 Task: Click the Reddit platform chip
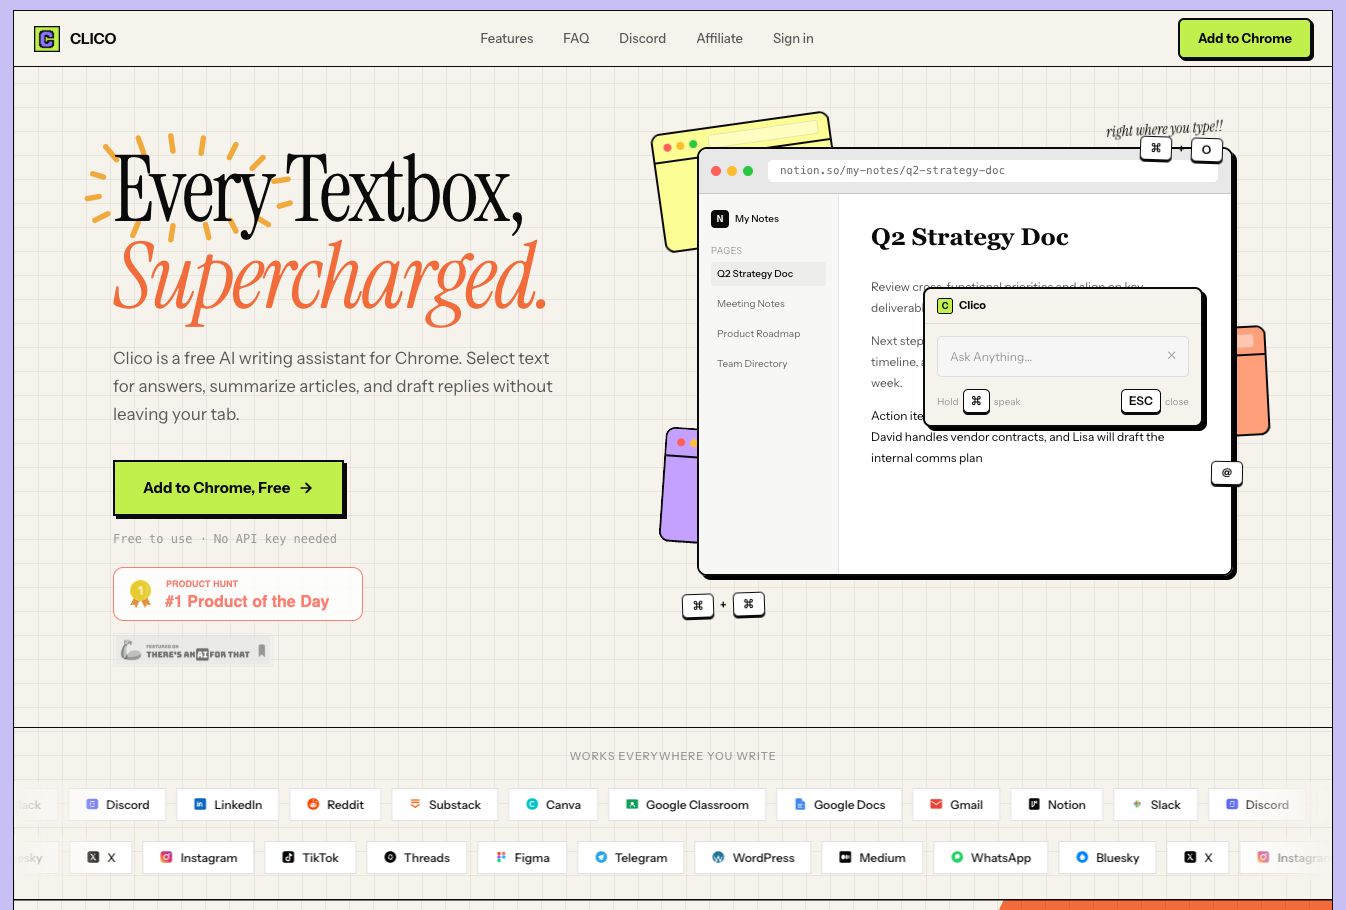tap(335, 805)
